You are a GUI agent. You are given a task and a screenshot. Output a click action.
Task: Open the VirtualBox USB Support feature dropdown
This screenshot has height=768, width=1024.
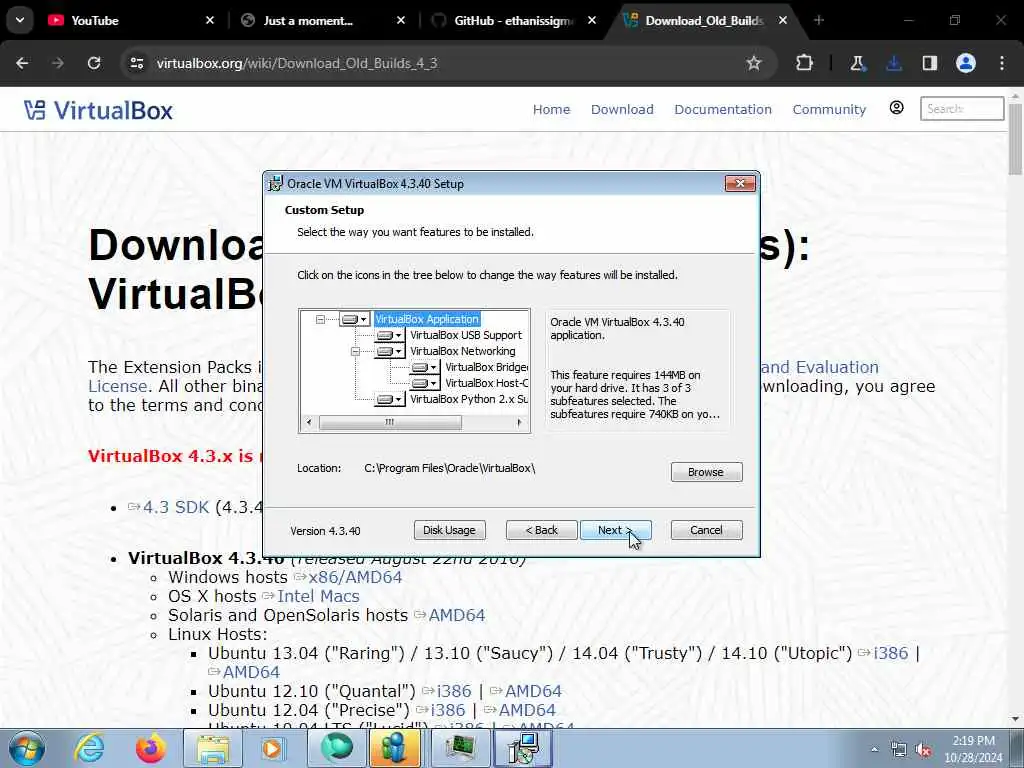pos(389,335)
